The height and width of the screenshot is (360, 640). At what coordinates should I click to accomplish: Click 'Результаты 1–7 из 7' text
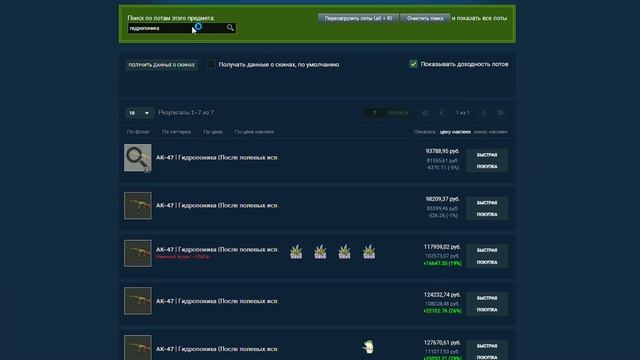[186, 113]
